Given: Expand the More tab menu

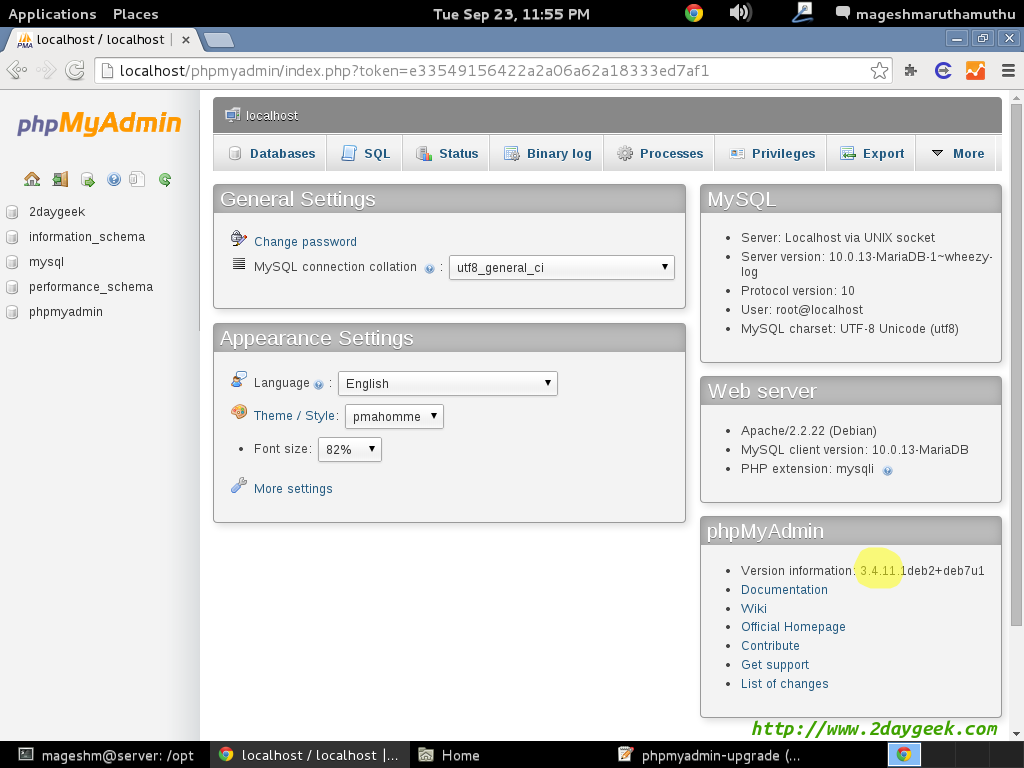Looking at the screenshot, I should (x=957, y=153).
